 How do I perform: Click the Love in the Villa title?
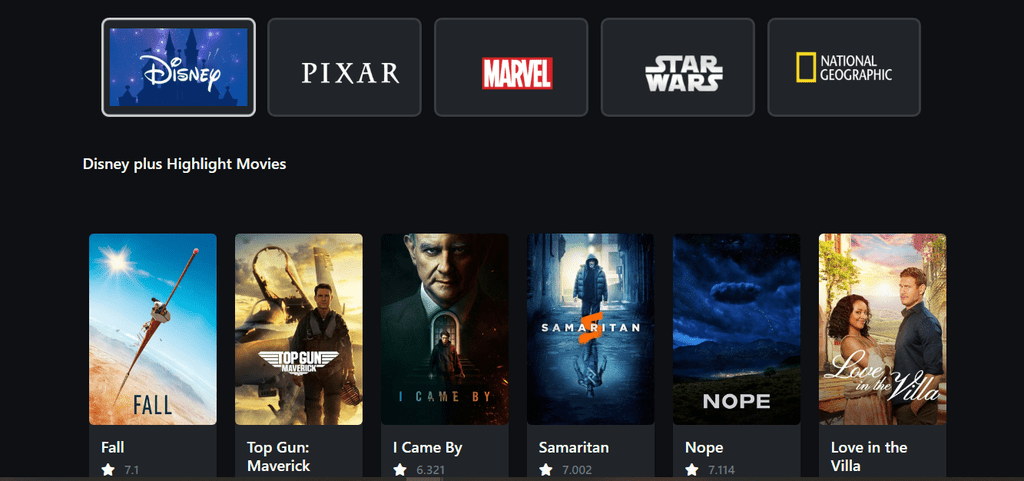(x=869, y=457)
